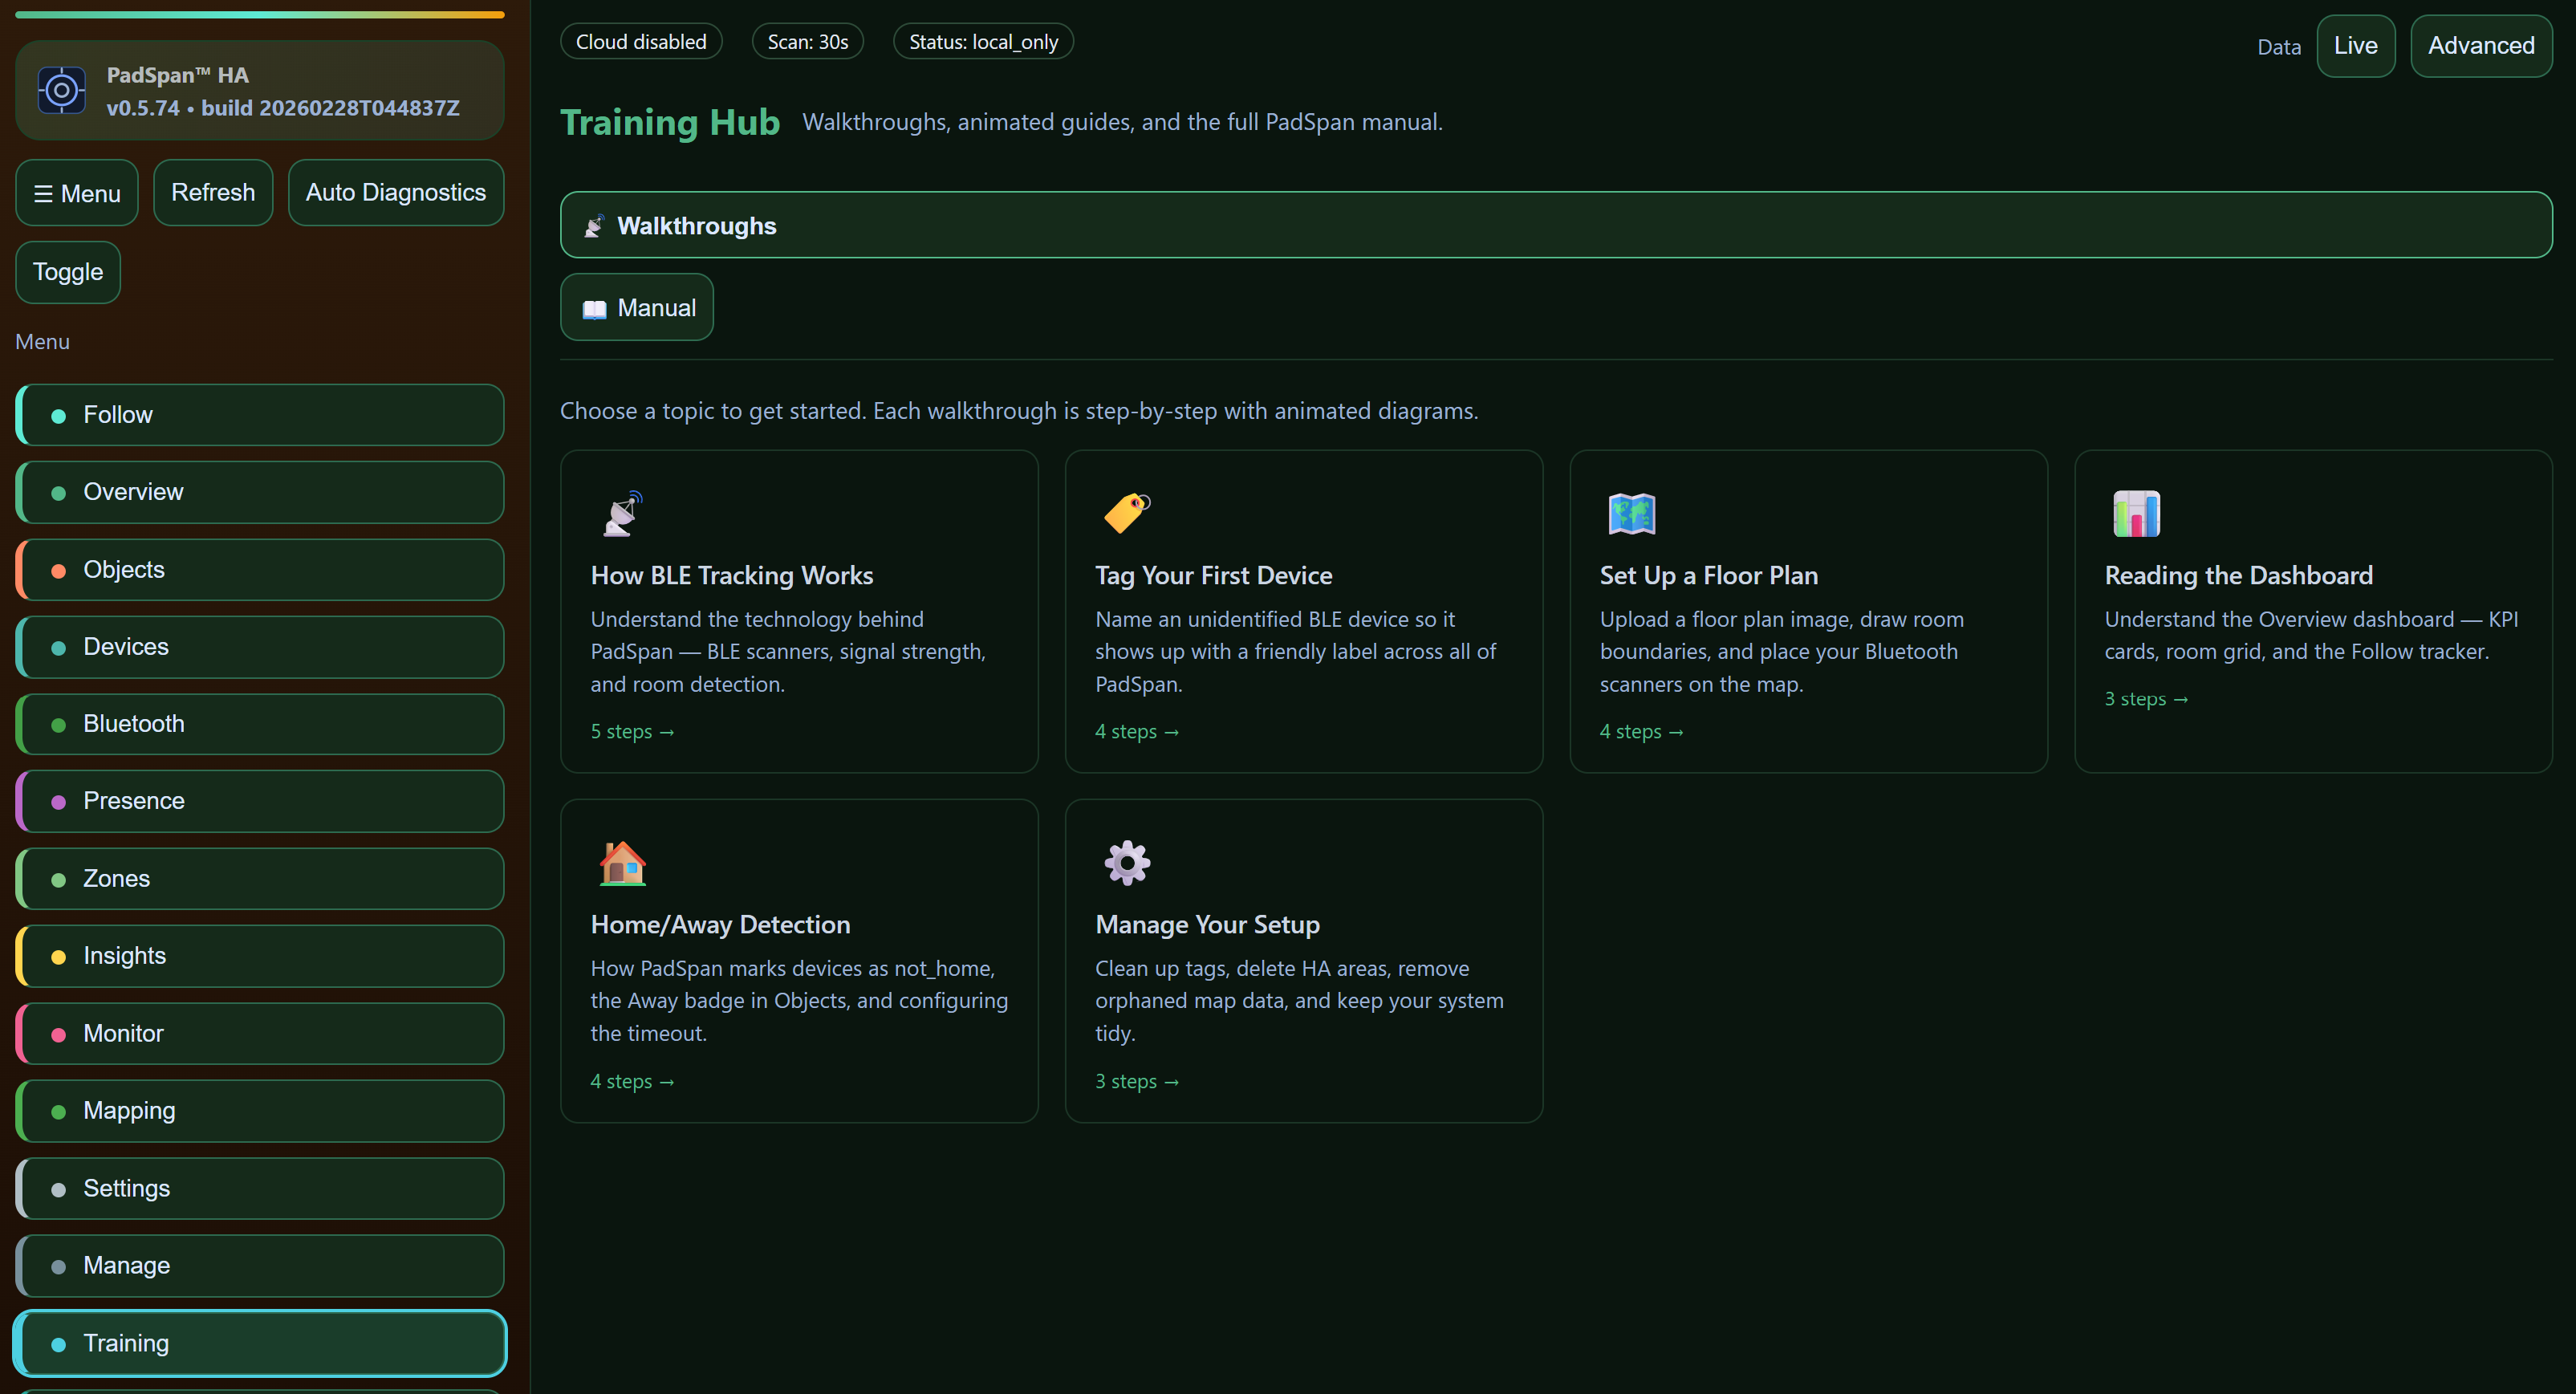2576x1394 pixels.
Task: Open Tag Your First Device walkthrough title
Action: coord(1213,576)
